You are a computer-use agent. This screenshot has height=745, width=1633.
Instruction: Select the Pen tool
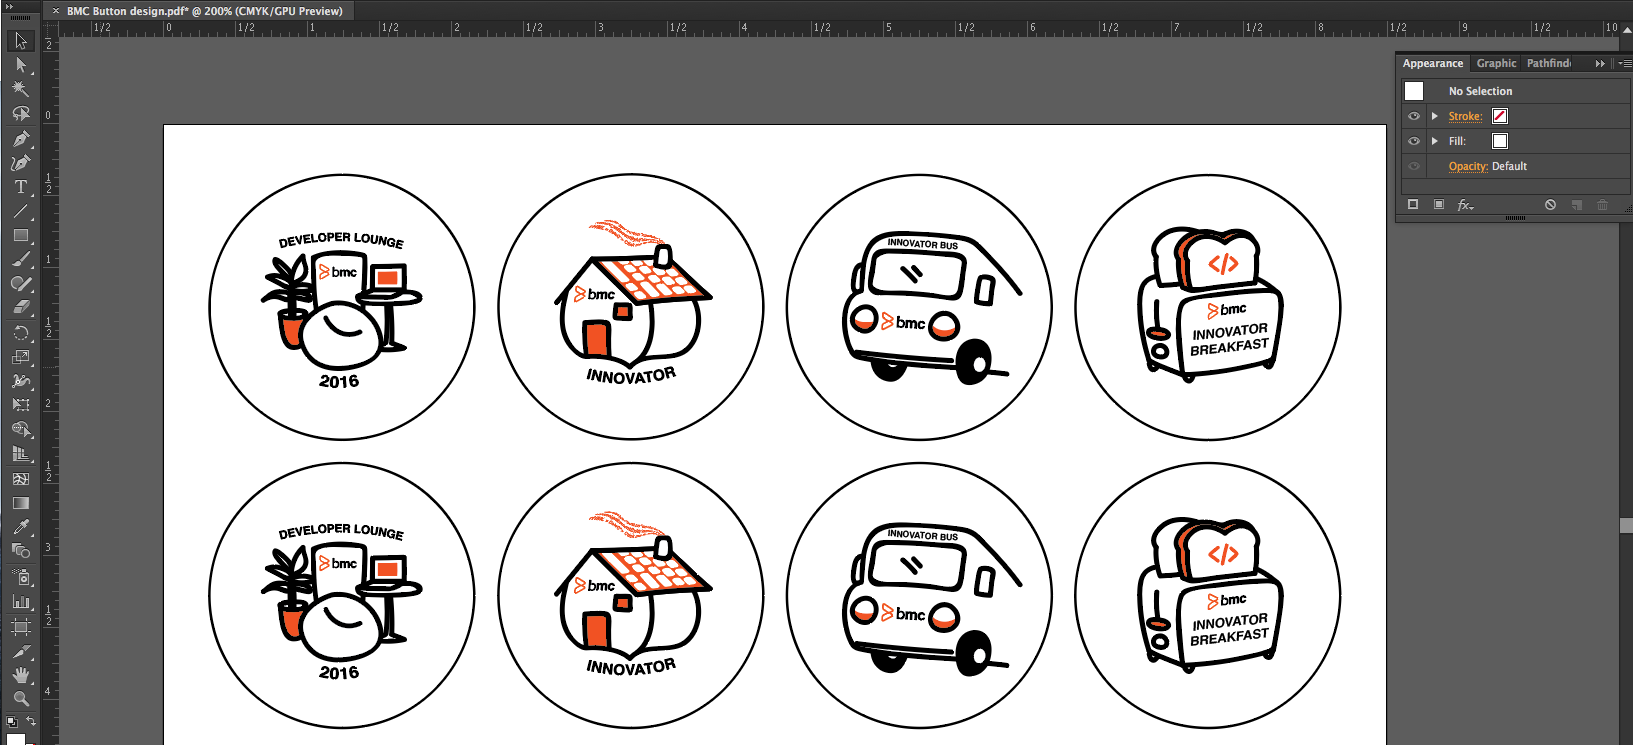coord(20,139)
